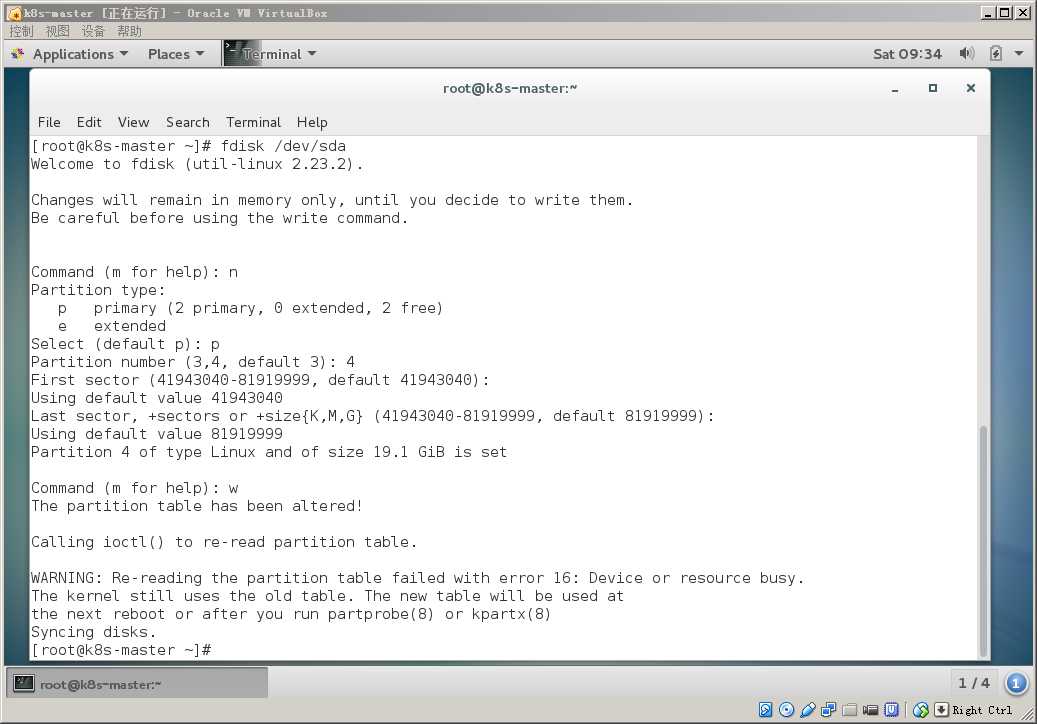
Task: Click the 1 / 4 workspace switcher
Action: [x=974, y=683]
